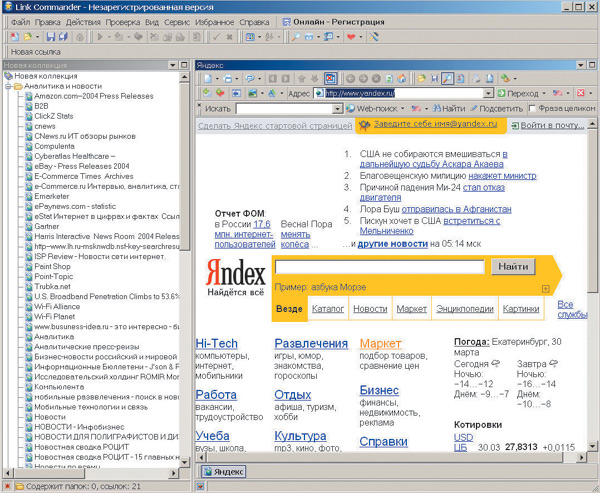
Task: Click the red heart icon in address toolbar
Action: click(220, 93)
